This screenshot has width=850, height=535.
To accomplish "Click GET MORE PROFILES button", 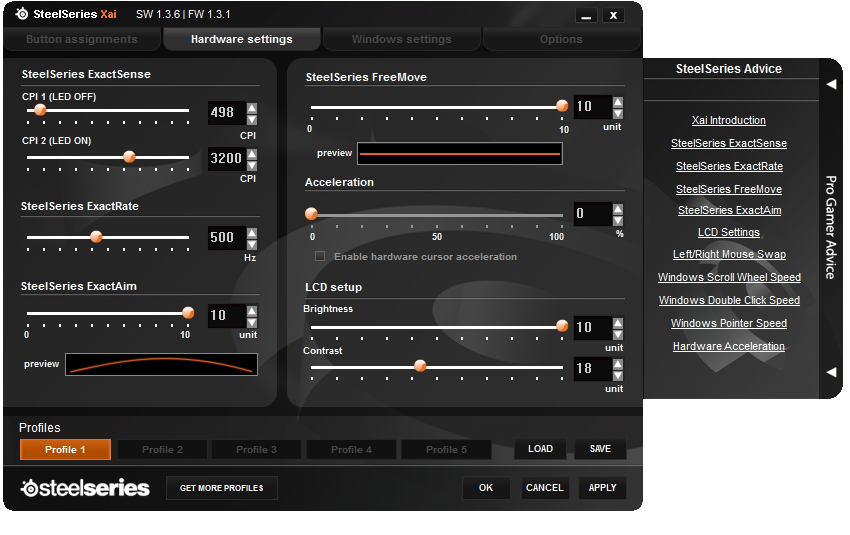I will 222,488.
